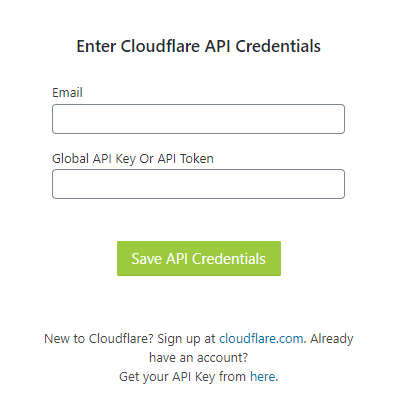Place cursor in the API token textbox

(x=198, y=184)
